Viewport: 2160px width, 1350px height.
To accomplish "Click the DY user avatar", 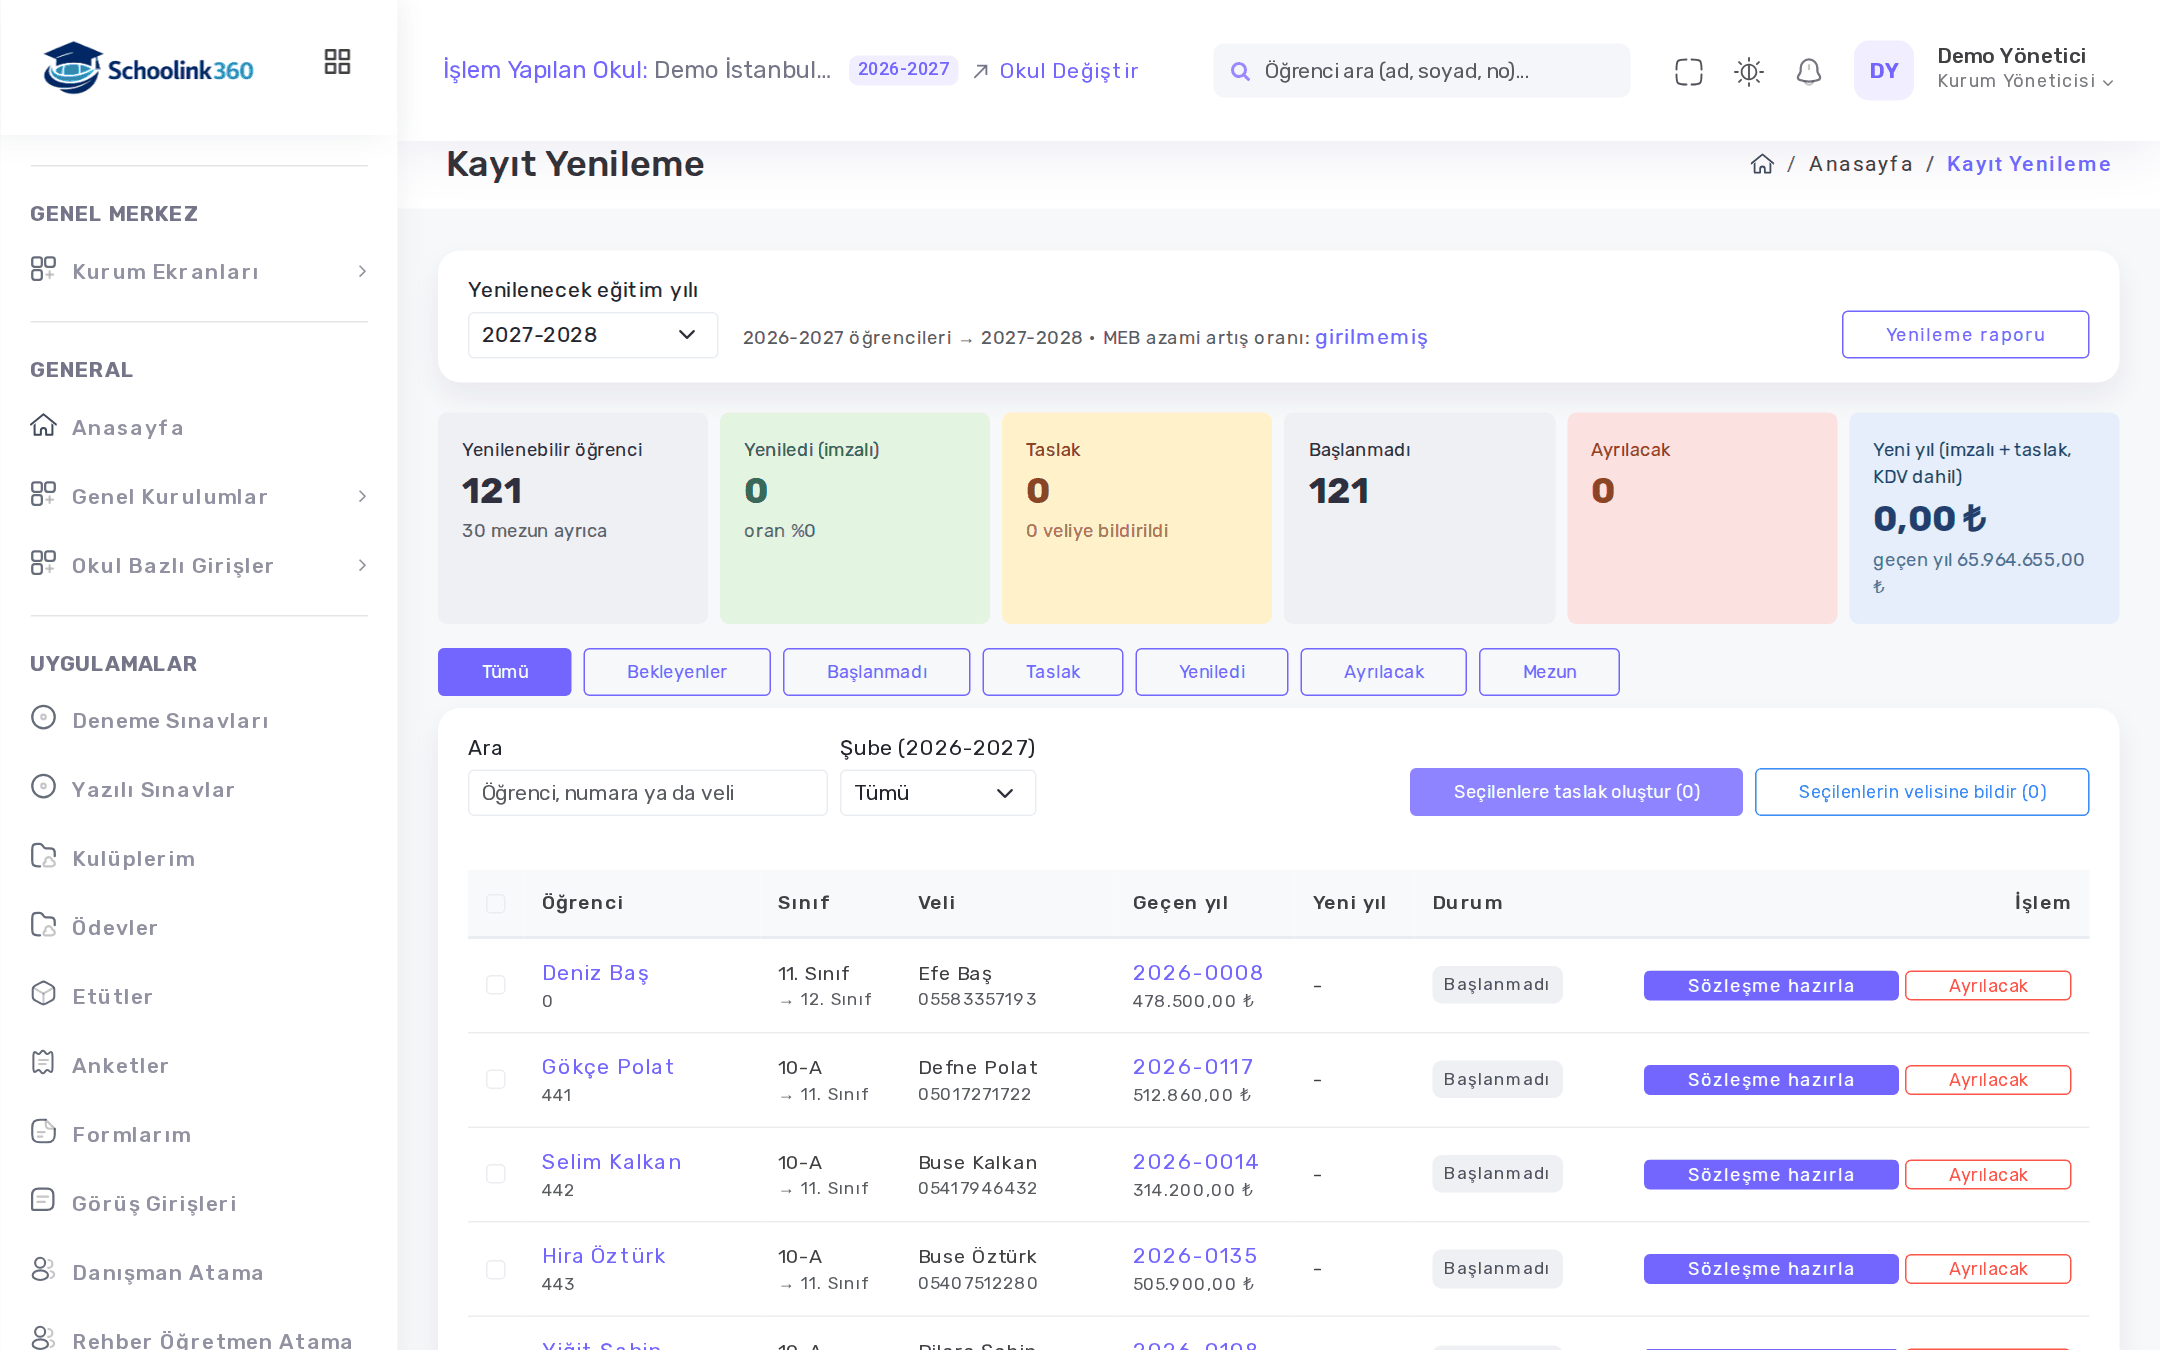I will coord(1883,70).
